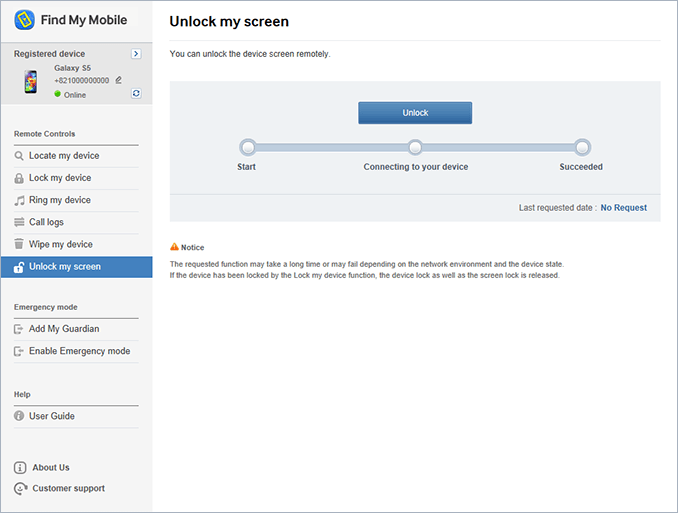678x513 pixels.
Task: Click the music note Ring my device icon
Action: pos(20,200)
